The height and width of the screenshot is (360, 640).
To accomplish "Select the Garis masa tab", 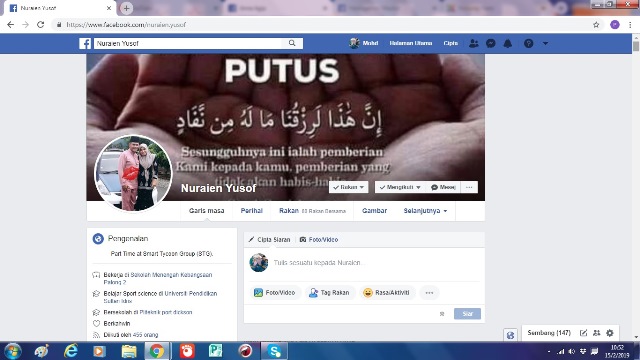I will 207,211.
